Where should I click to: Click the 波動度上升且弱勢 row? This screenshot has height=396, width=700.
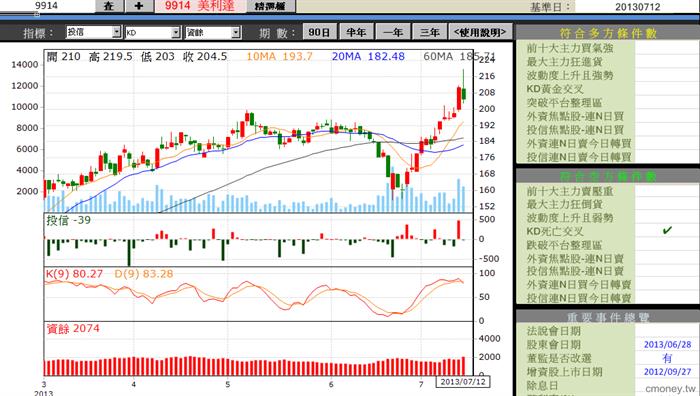tap(608, 218)
